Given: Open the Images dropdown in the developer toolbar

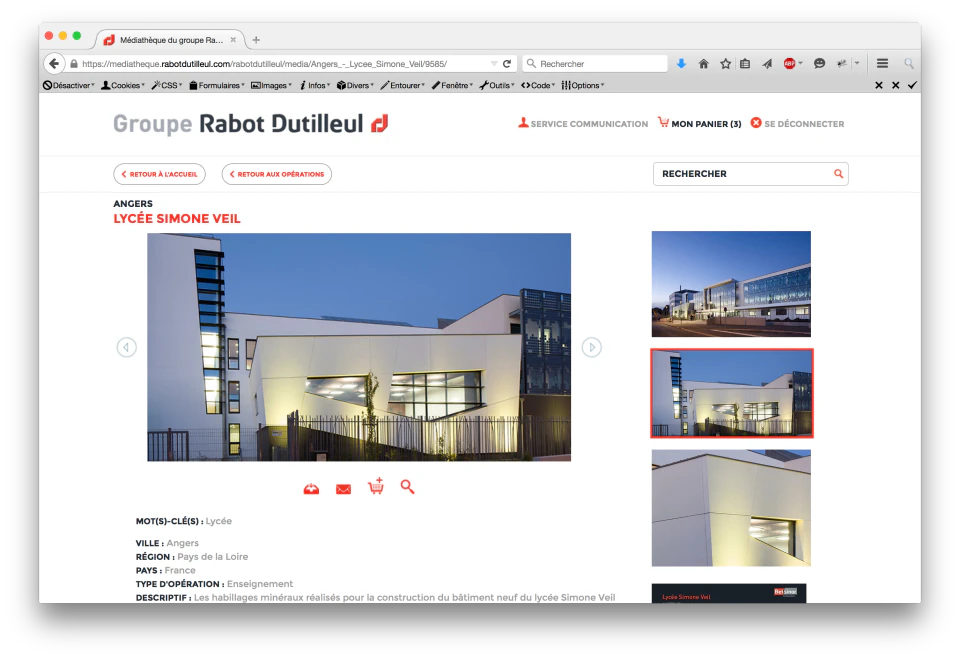Looking at the screenshot, I should (x=271, y=85).
